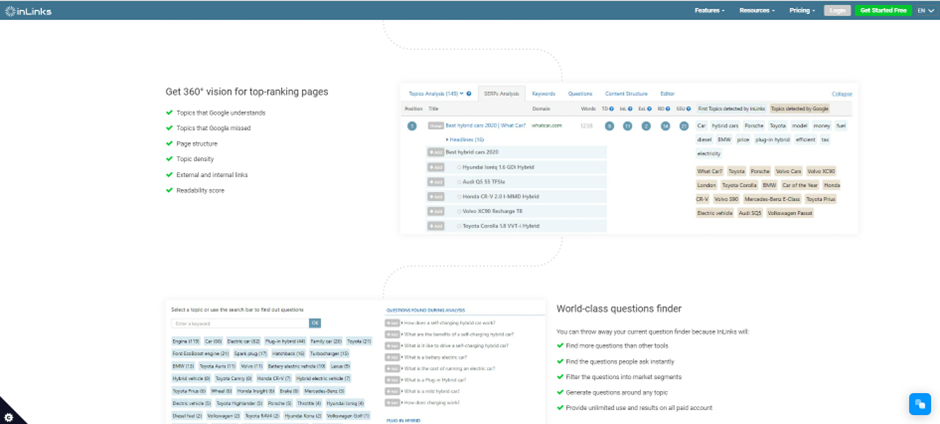Image resolution: width=940 pixels, height=424 pixels.
Task: Click the RD score circle showing 54
Action: (665, 126)
